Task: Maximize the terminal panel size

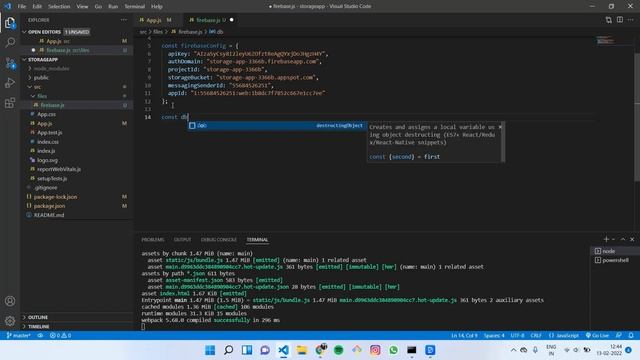Action: [623, 239]
